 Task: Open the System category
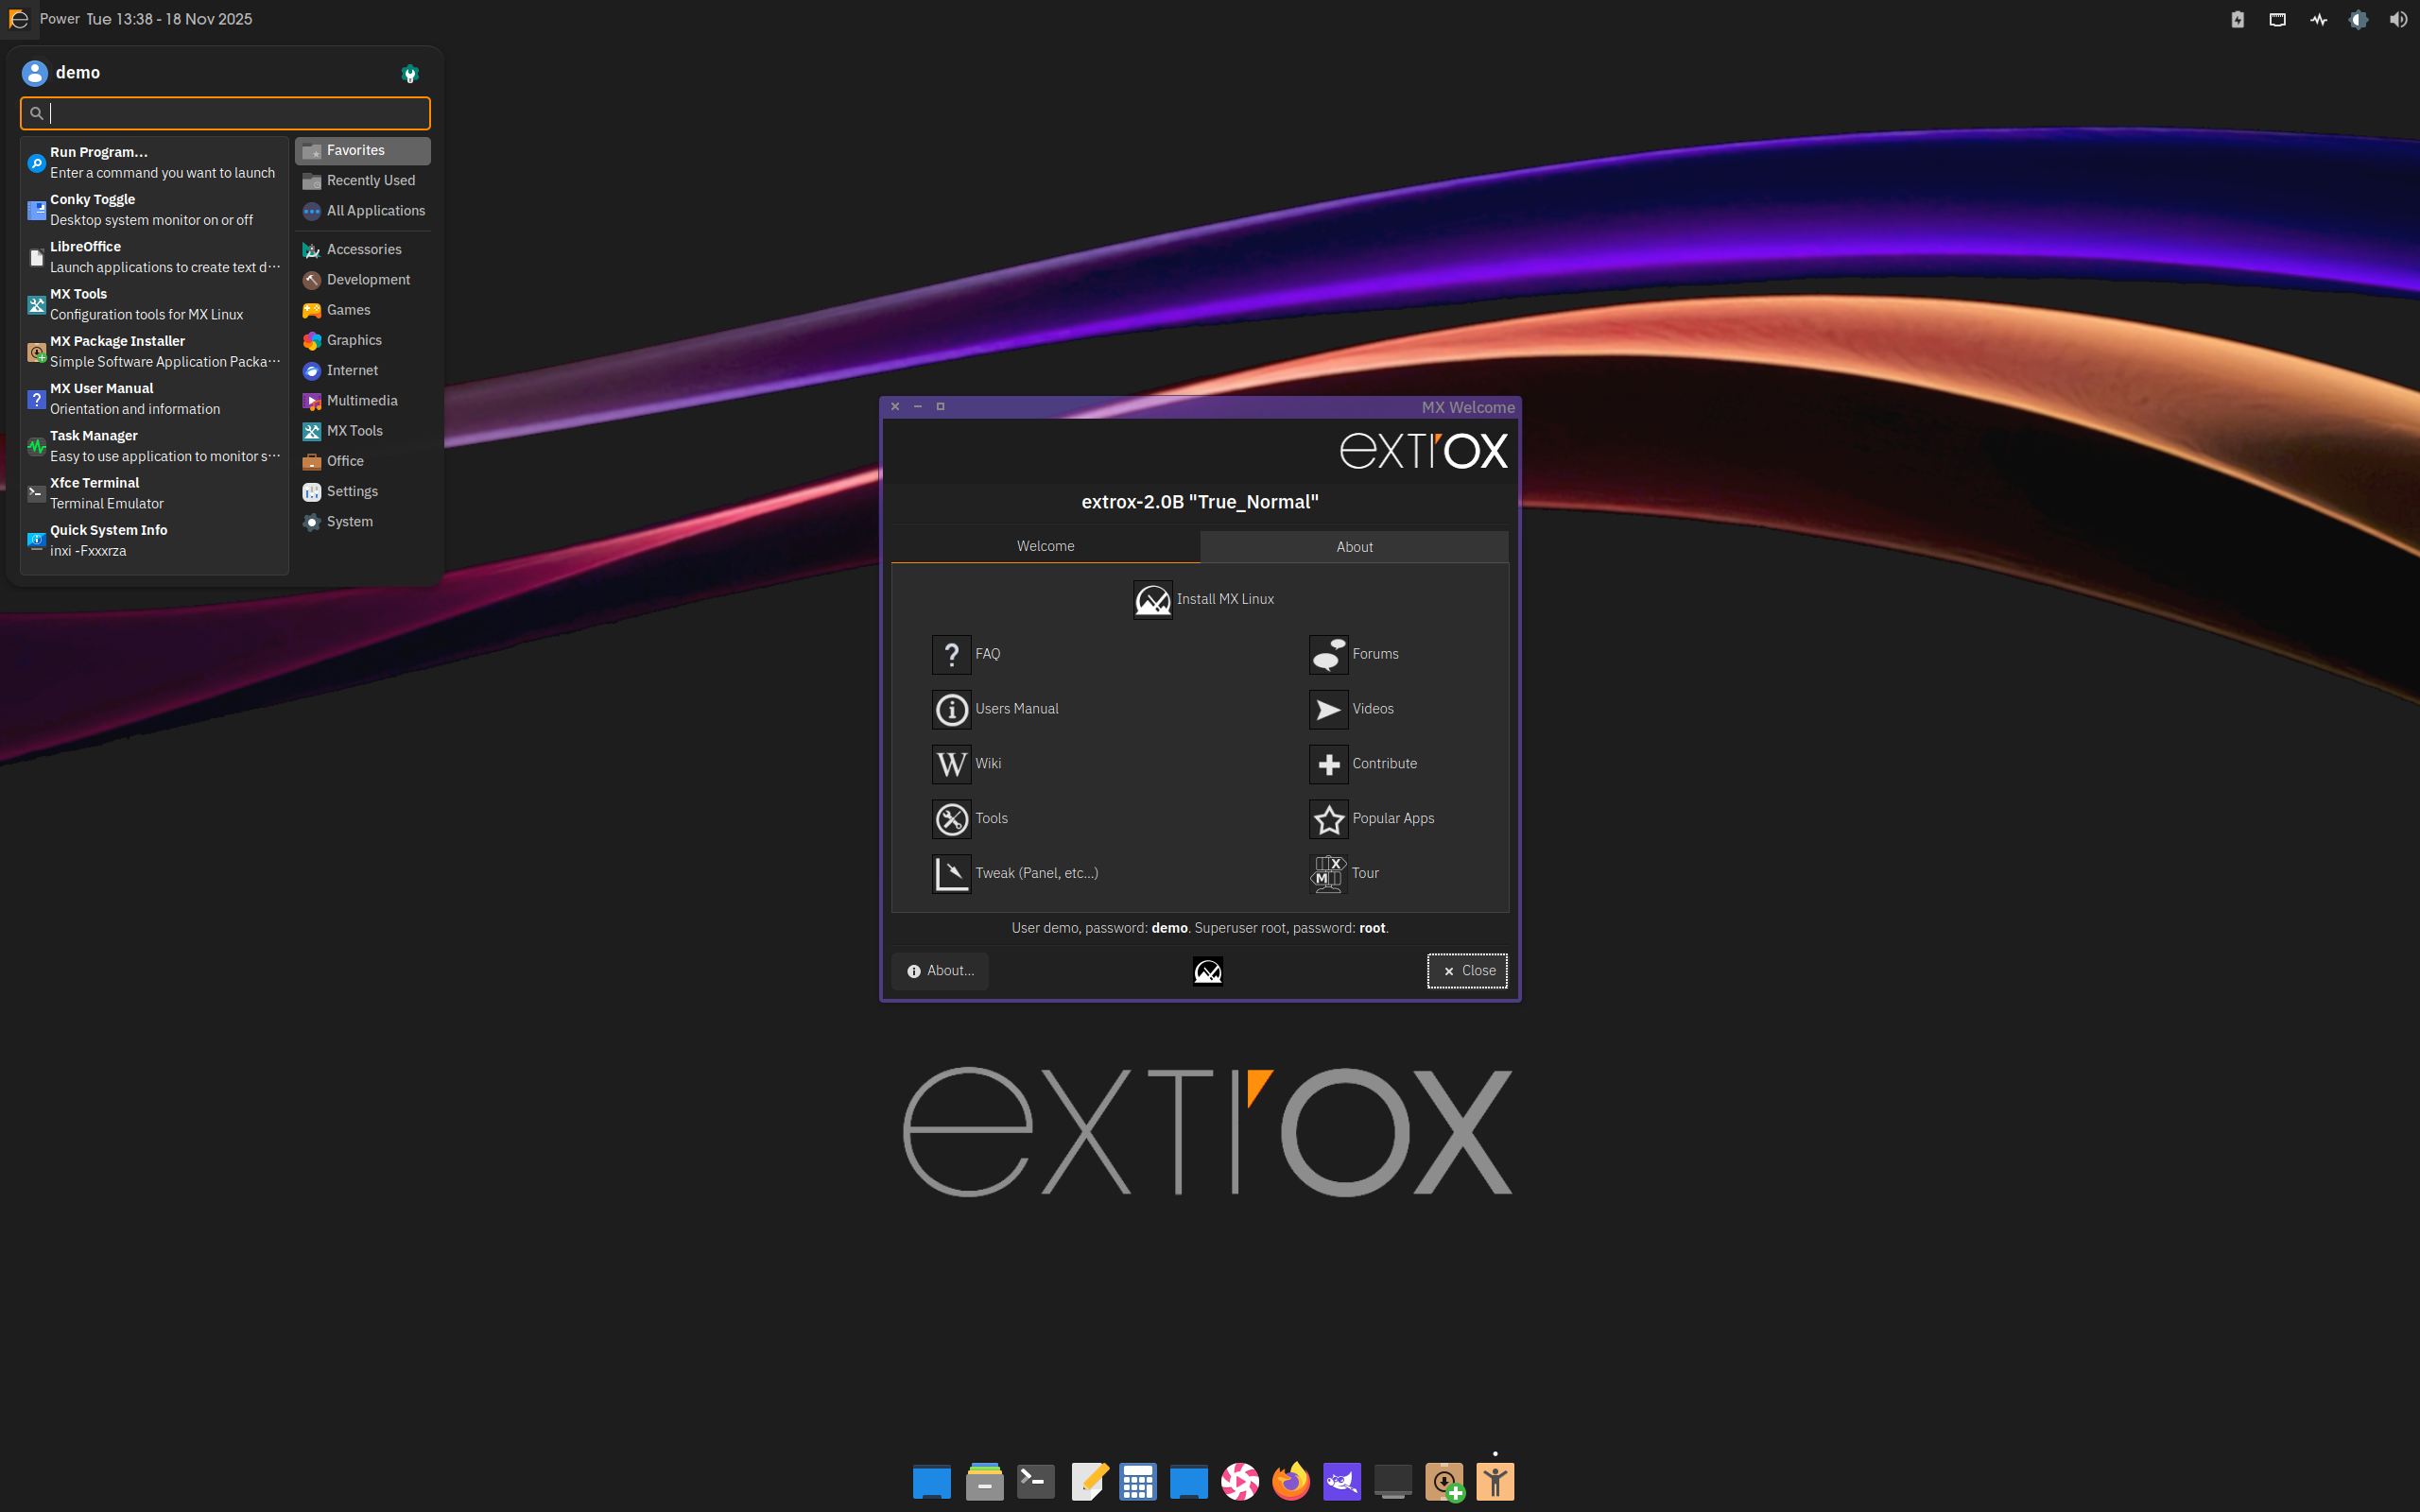[x=362, y=521]
